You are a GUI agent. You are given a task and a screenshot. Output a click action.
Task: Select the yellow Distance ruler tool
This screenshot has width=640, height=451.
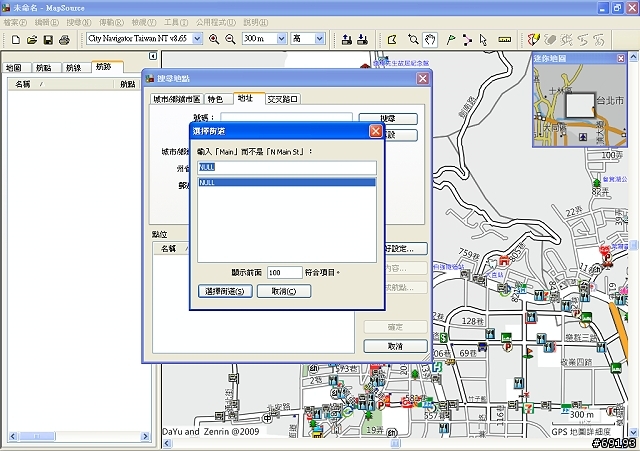pyautogui.click(x=504, y=40)
